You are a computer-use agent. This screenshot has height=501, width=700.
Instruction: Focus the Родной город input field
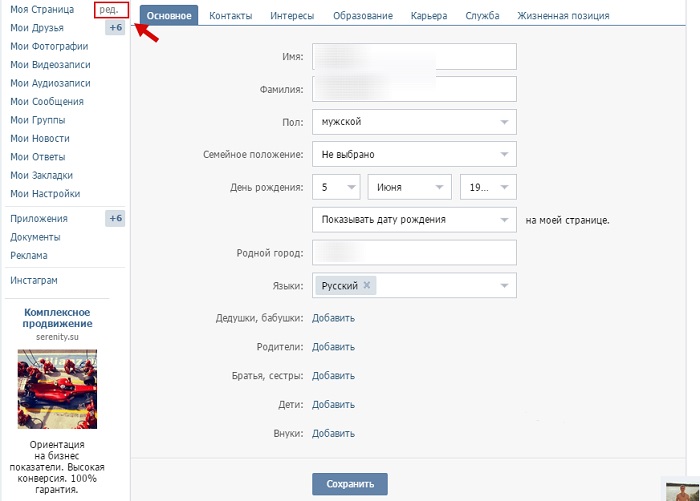(414, 252)
